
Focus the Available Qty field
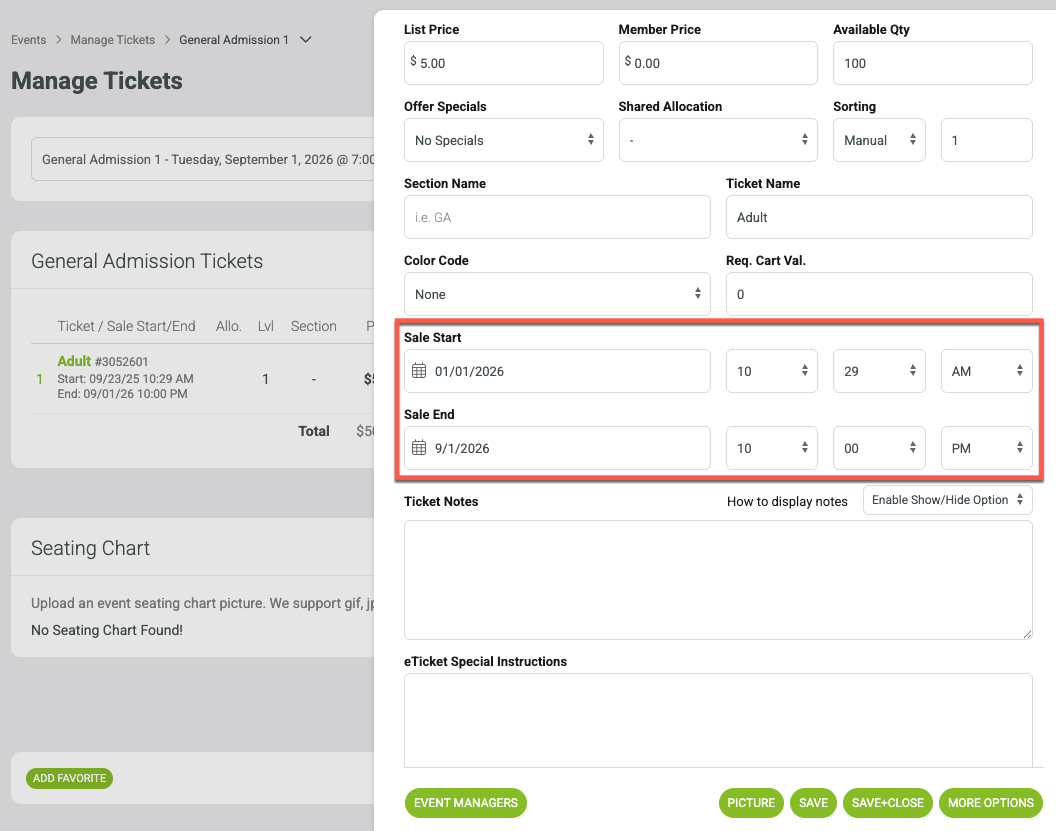pyautogui.click(x=932, y=63)
